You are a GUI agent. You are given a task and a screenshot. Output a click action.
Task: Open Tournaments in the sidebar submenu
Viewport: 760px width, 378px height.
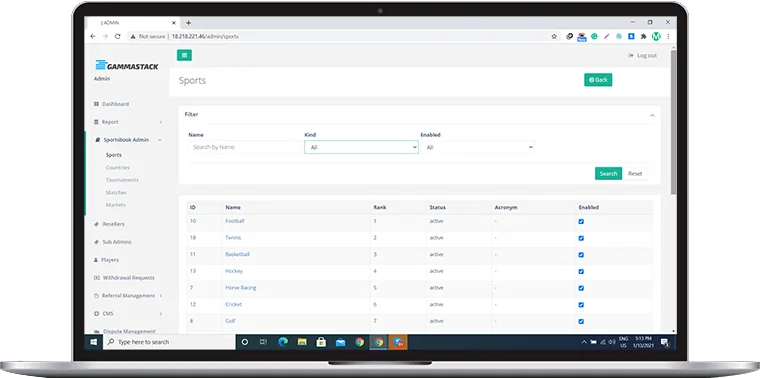coord(122,180)
